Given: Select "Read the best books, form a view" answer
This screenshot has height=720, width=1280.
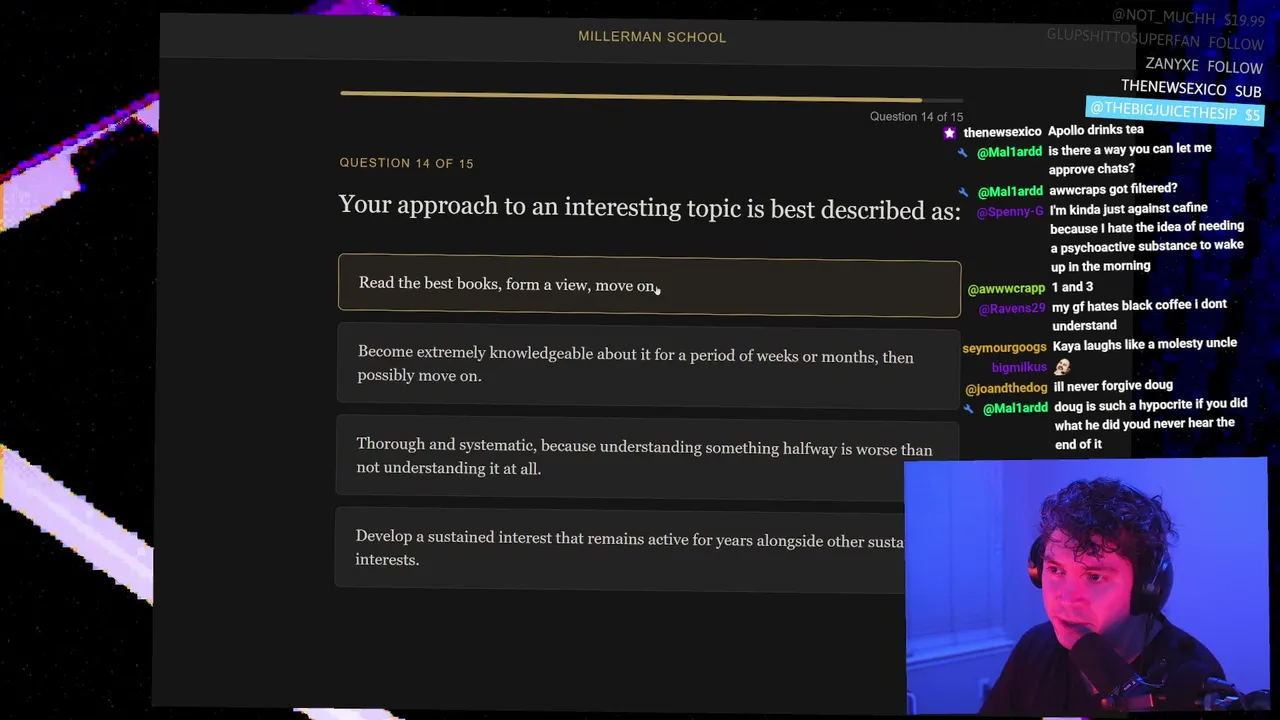Looking at the screenshot, I should click(x=649, y=286).
